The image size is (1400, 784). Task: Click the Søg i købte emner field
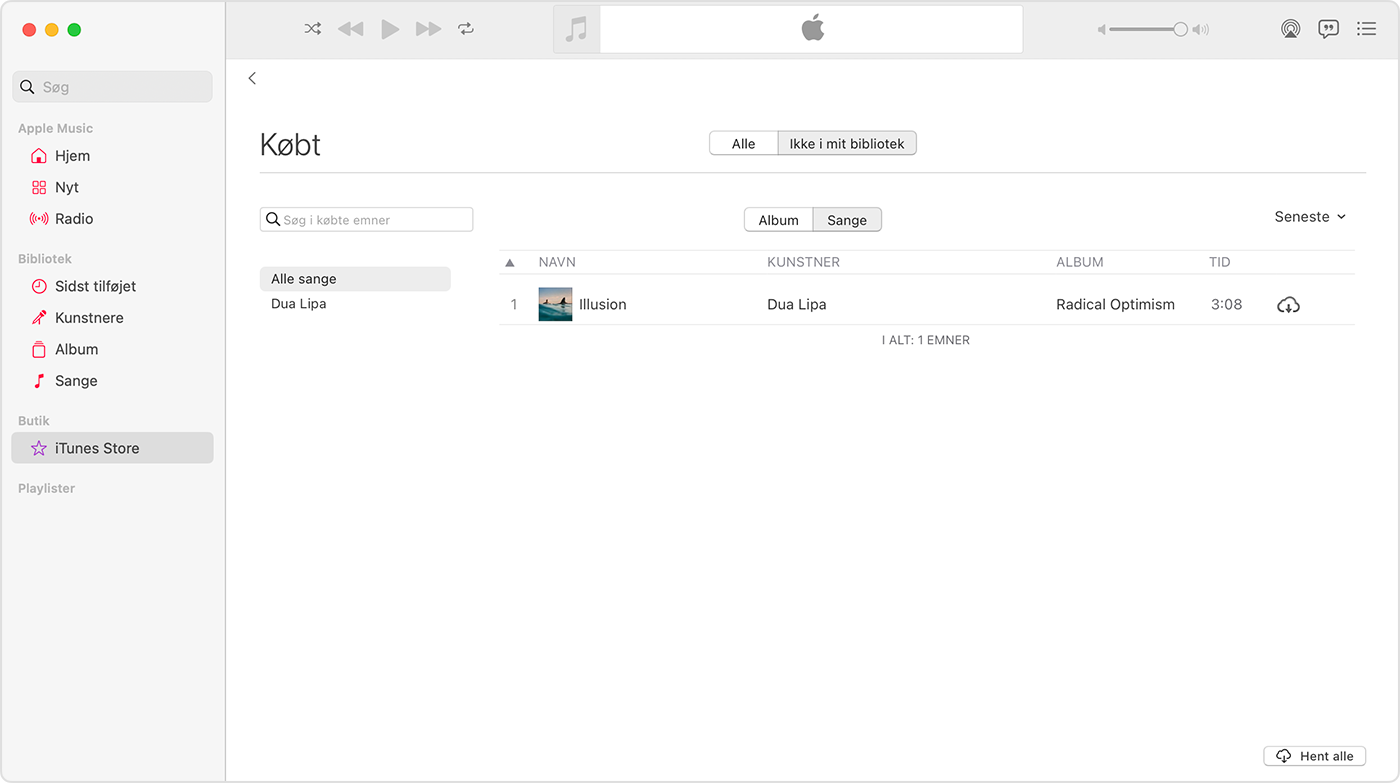coord(366,220)
